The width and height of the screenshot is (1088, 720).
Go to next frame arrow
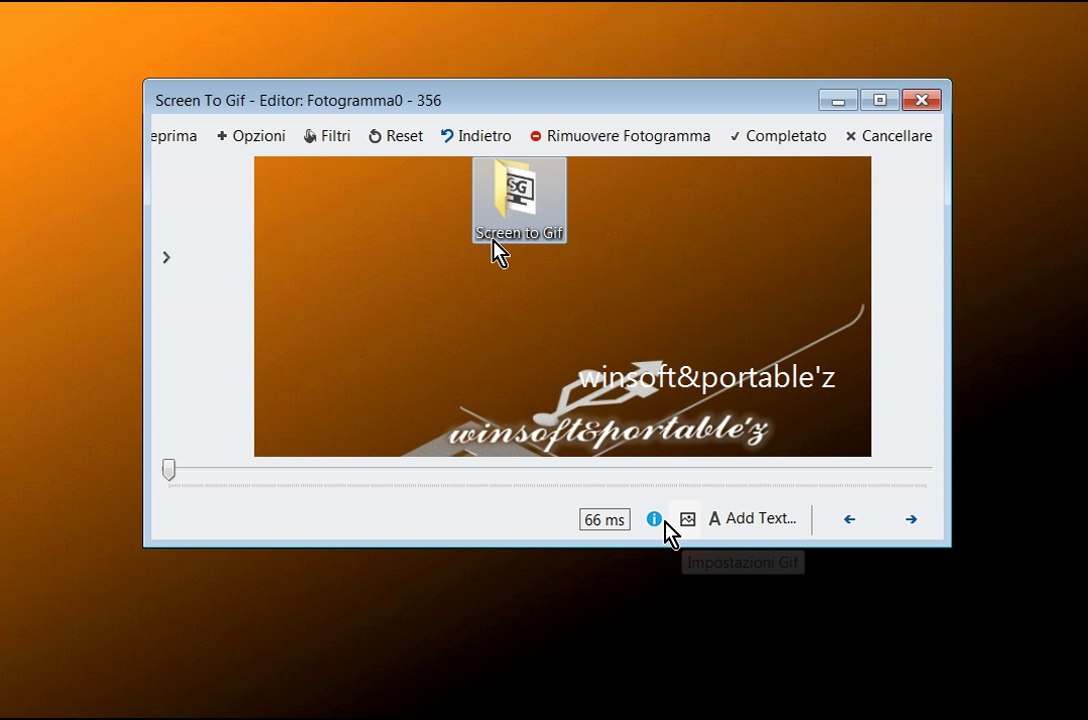coord(911,519)
